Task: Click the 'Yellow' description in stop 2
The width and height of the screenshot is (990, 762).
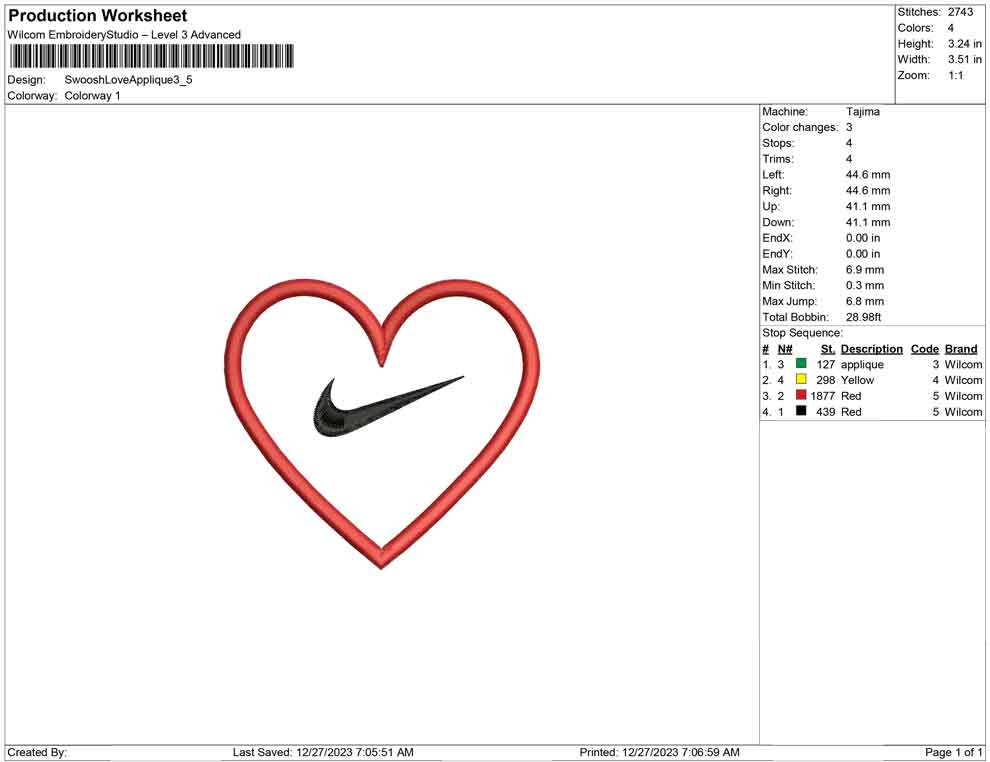Action: [x=857, y=380]
